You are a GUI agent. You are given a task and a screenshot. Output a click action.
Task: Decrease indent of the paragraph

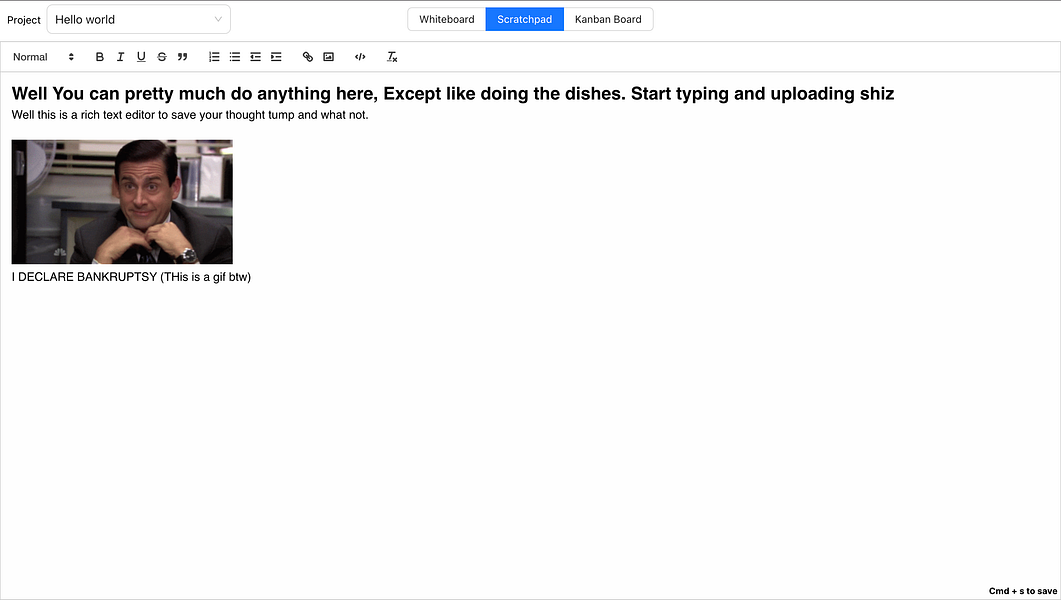255,57
